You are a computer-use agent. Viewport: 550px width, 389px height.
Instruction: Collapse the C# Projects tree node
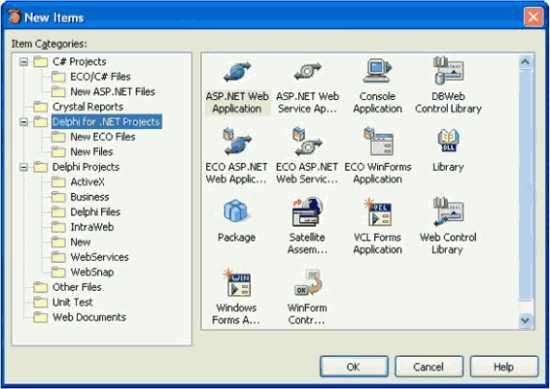(24, 62)
